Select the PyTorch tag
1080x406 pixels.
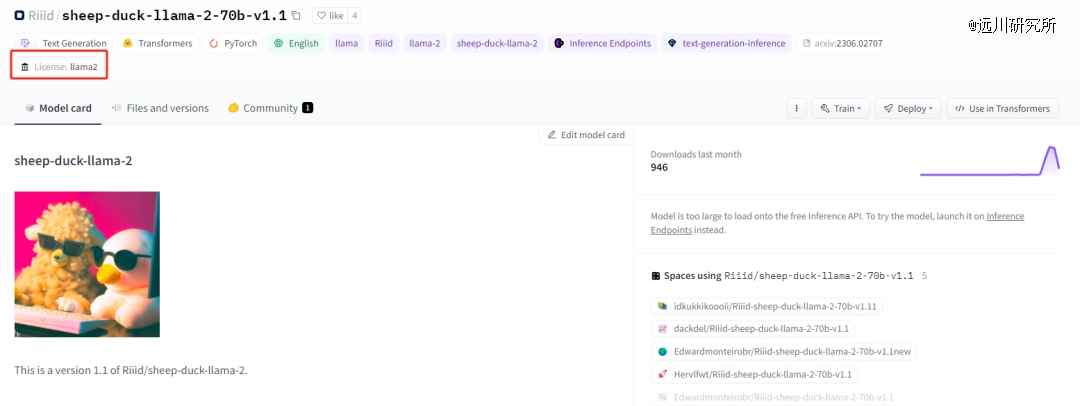coord(233,43)
